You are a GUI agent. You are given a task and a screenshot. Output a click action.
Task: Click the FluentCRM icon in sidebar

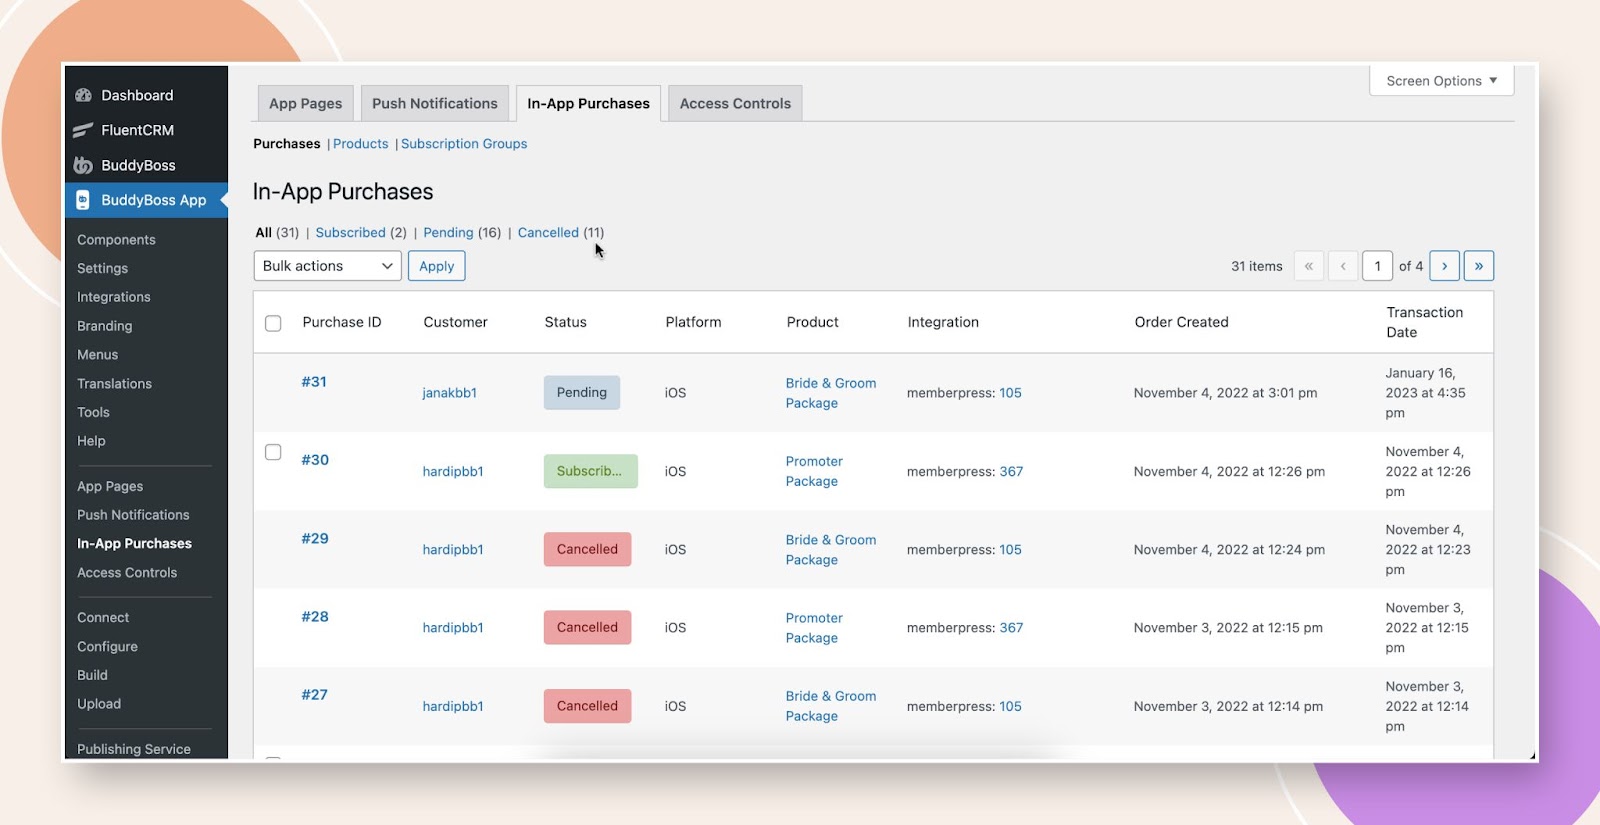pyautogui.click(x=84, y=130)
